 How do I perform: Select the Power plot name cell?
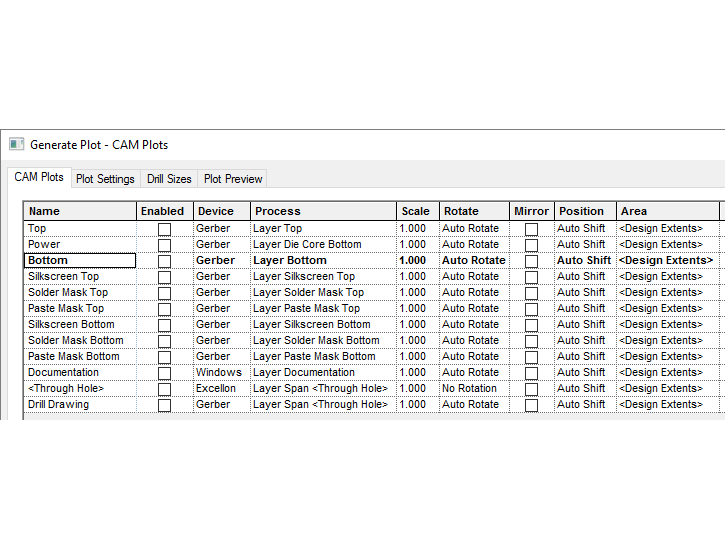pyautogui.click(x=80, y=244)
